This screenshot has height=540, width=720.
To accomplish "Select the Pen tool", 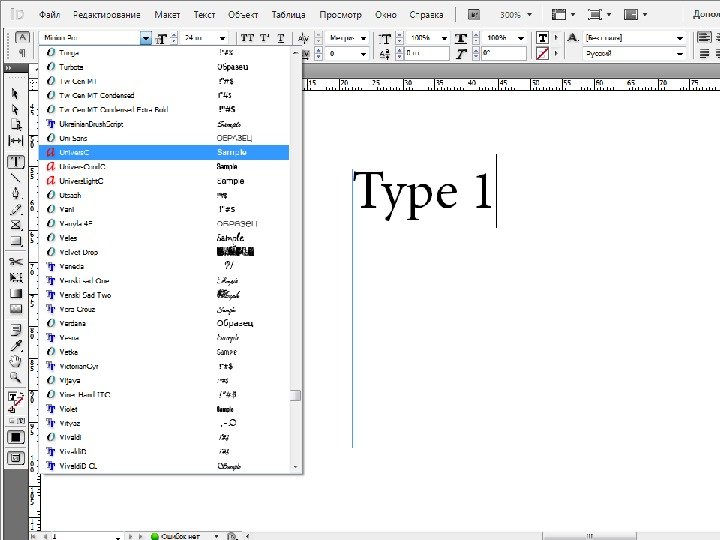I will (x=16, y=193).
